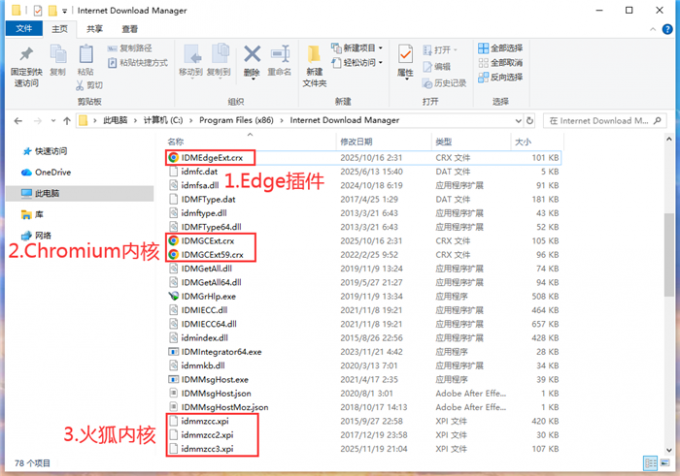Switch to the Share (共享) tab
Screen dimensions: 680x476
[x=95, y=29]
